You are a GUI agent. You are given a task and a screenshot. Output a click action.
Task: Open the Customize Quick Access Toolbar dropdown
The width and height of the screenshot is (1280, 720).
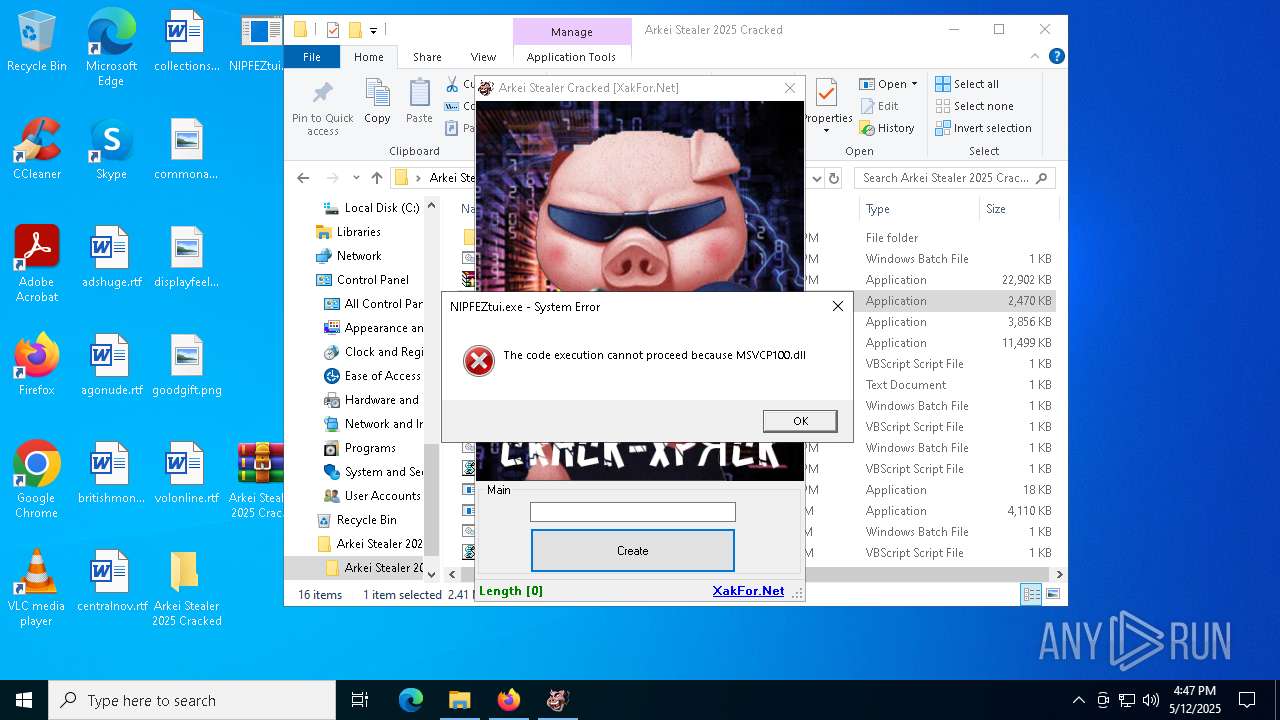point(374,31)
